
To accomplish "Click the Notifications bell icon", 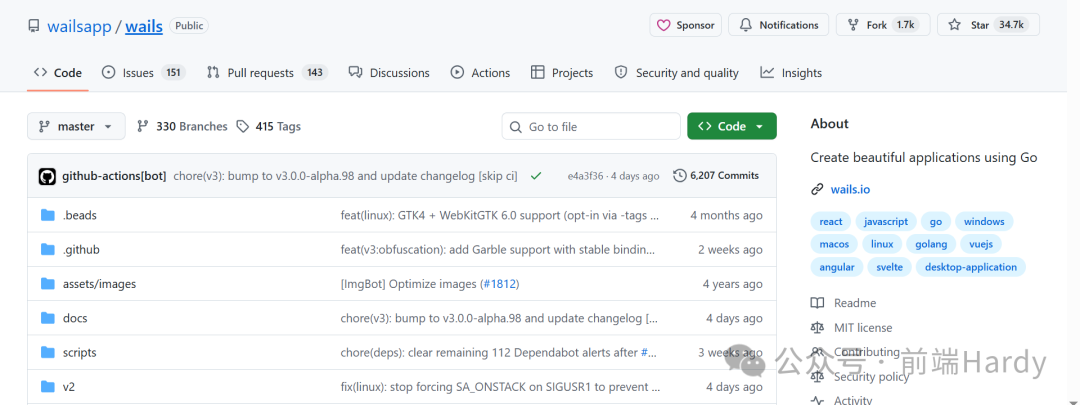I will point(745,25).
